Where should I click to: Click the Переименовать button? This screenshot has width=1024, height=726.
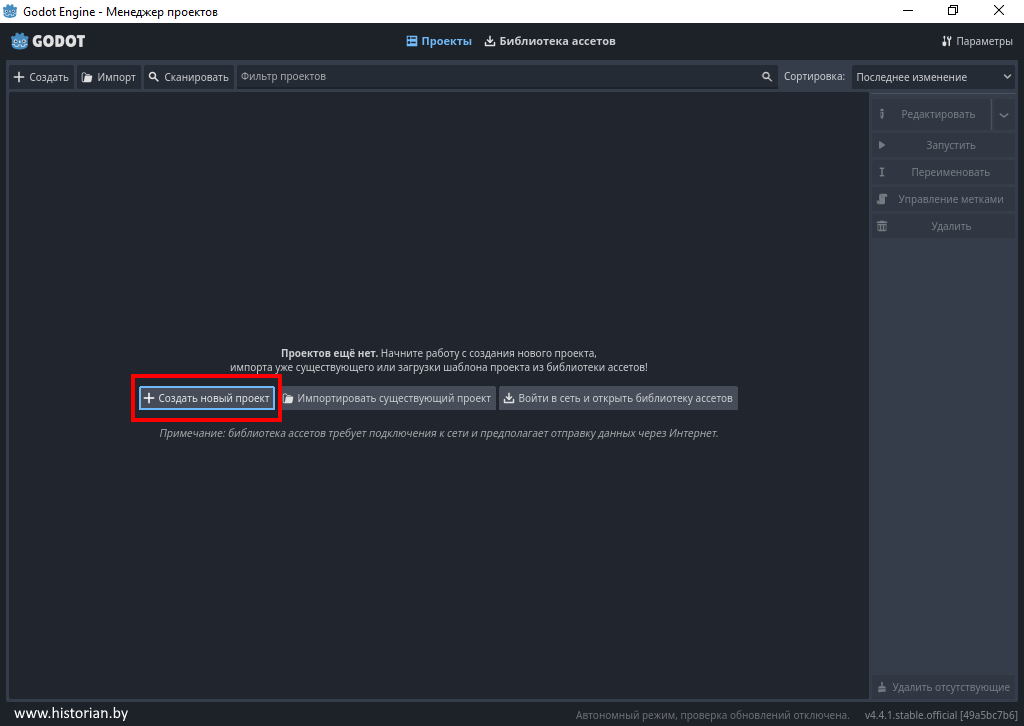(x=942, y=172)
